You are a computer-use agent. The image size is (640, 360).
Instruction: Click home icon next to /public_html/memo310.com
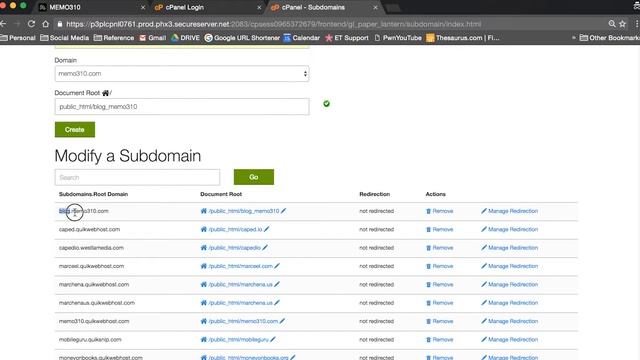coord(204,321)
